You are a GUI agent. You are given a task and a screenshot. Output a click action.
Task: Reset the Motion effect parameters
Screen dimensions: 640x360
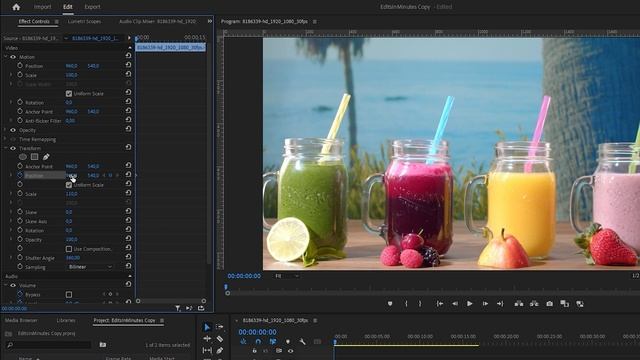(x=128, y=56)
